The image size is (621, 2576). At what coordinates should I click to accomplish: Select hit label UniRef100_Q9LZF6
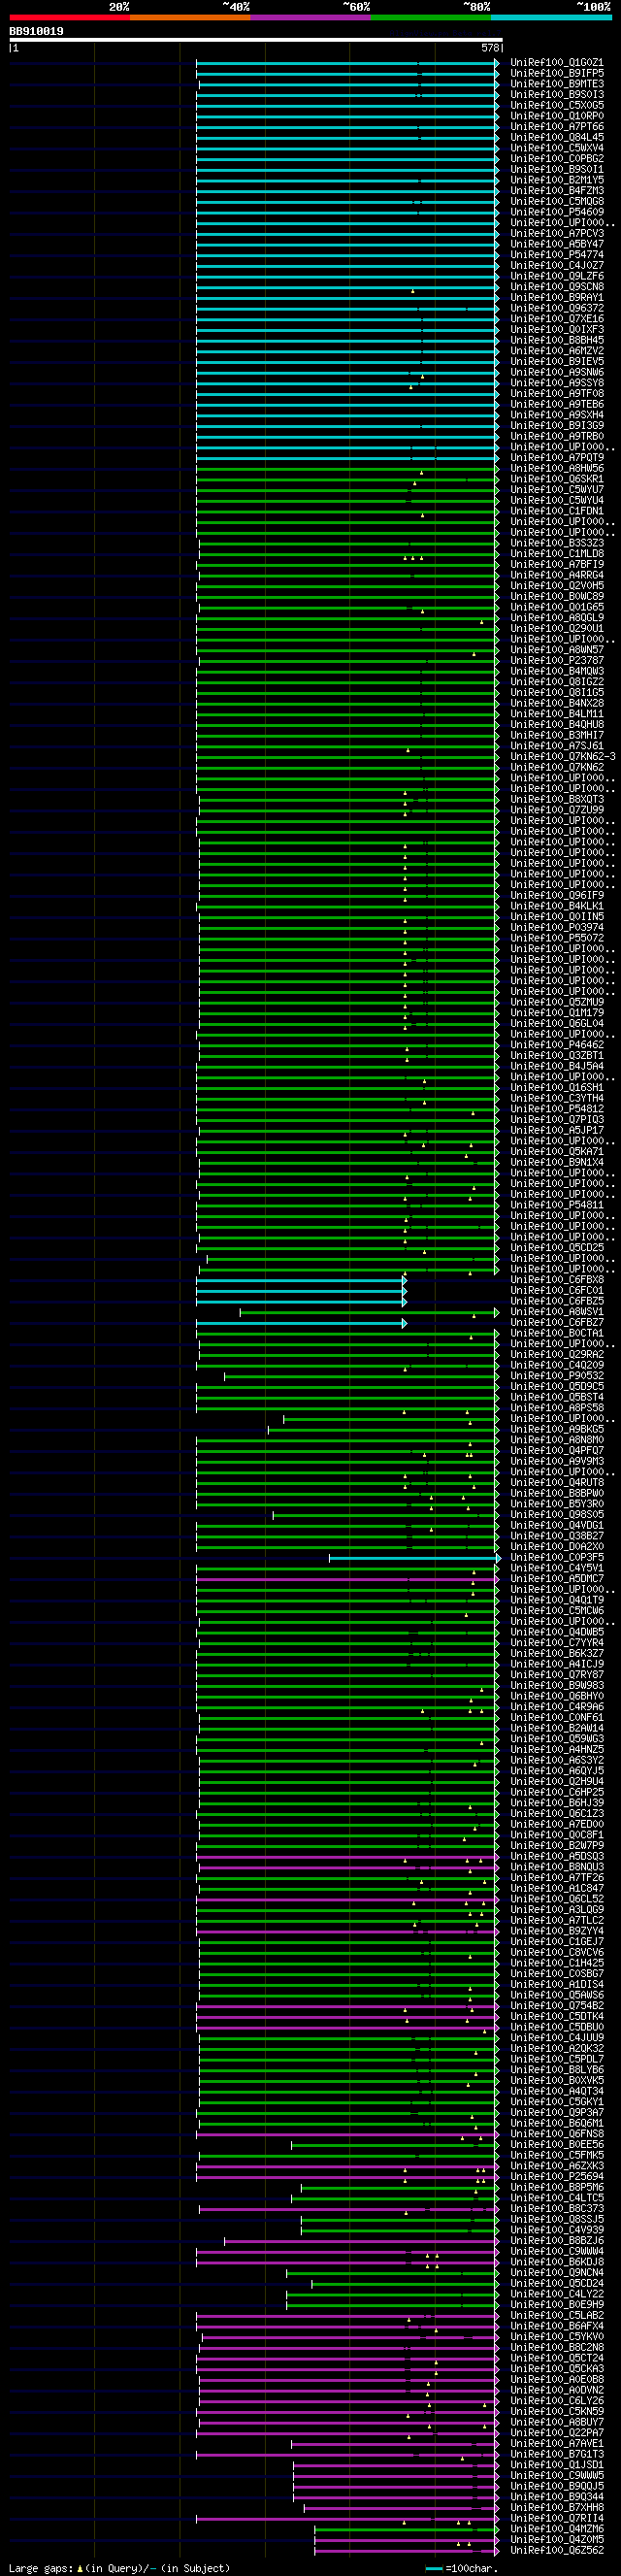(x=557, y=276)
